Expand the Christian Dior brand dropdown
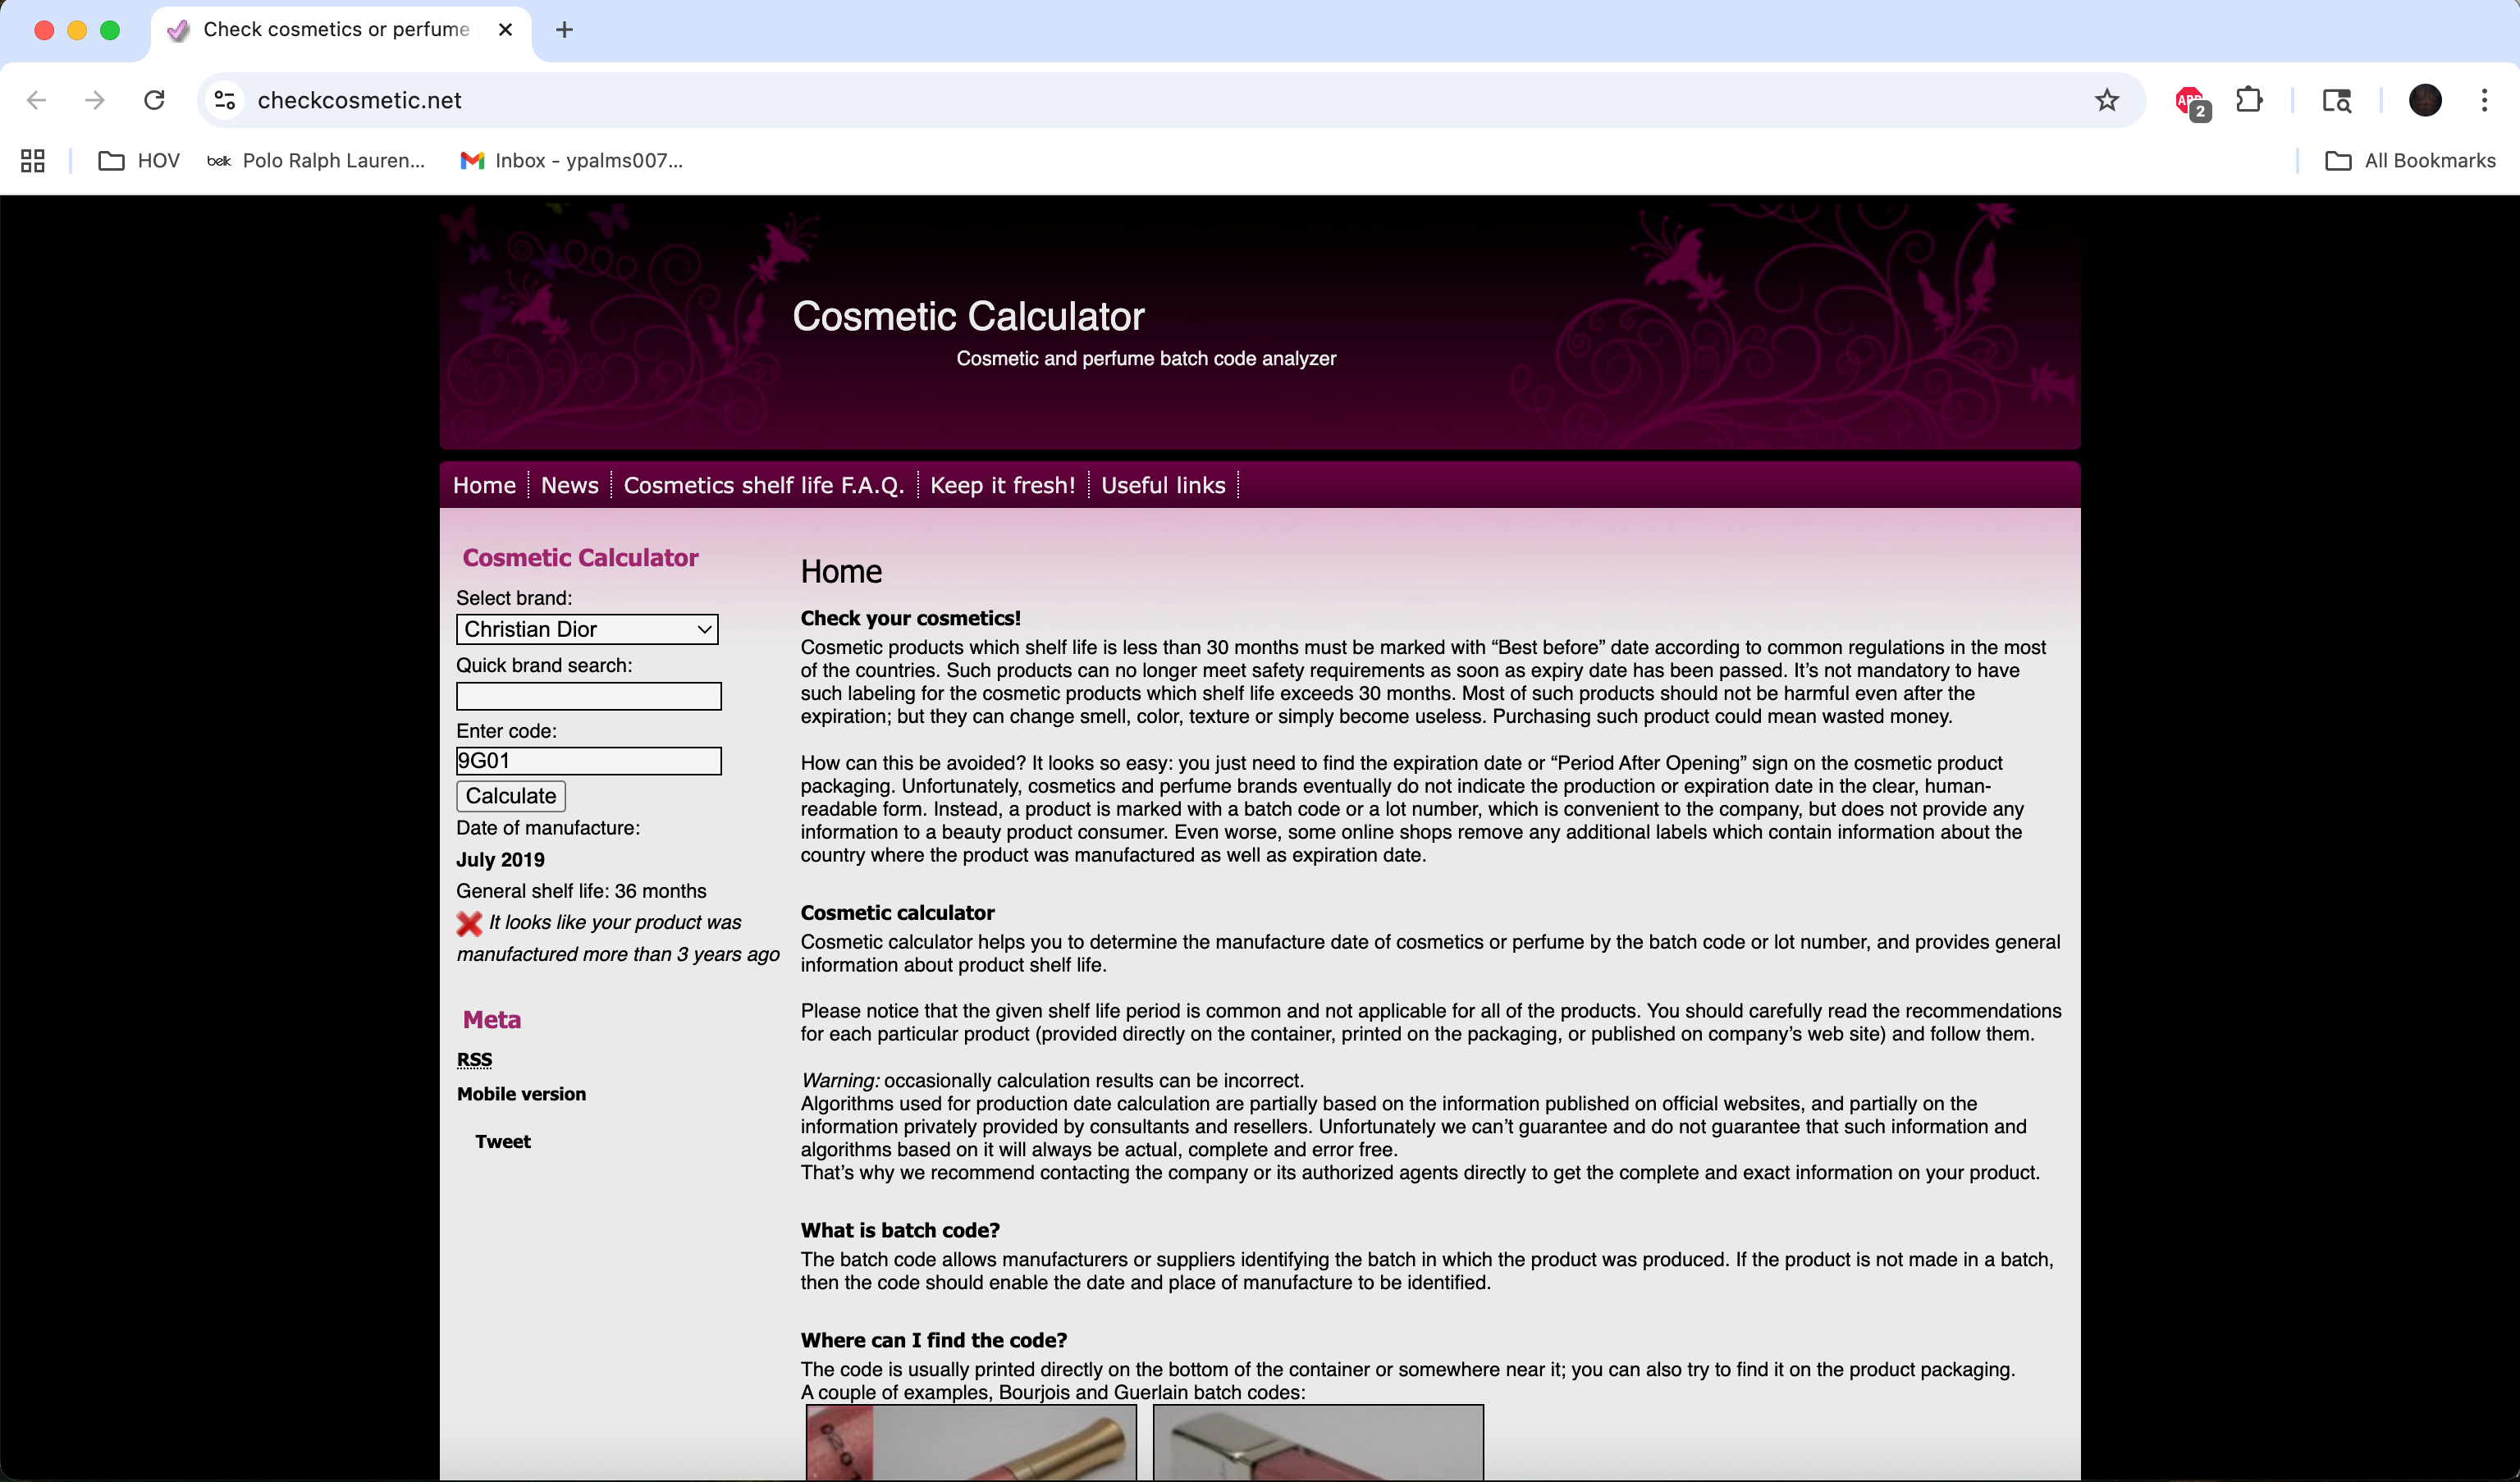 click(587, 629)
